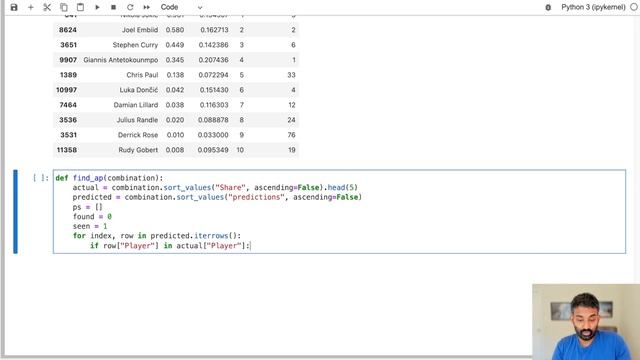Place cursor on seen = 1 line

pyautogui.click(x=90, y=226)
